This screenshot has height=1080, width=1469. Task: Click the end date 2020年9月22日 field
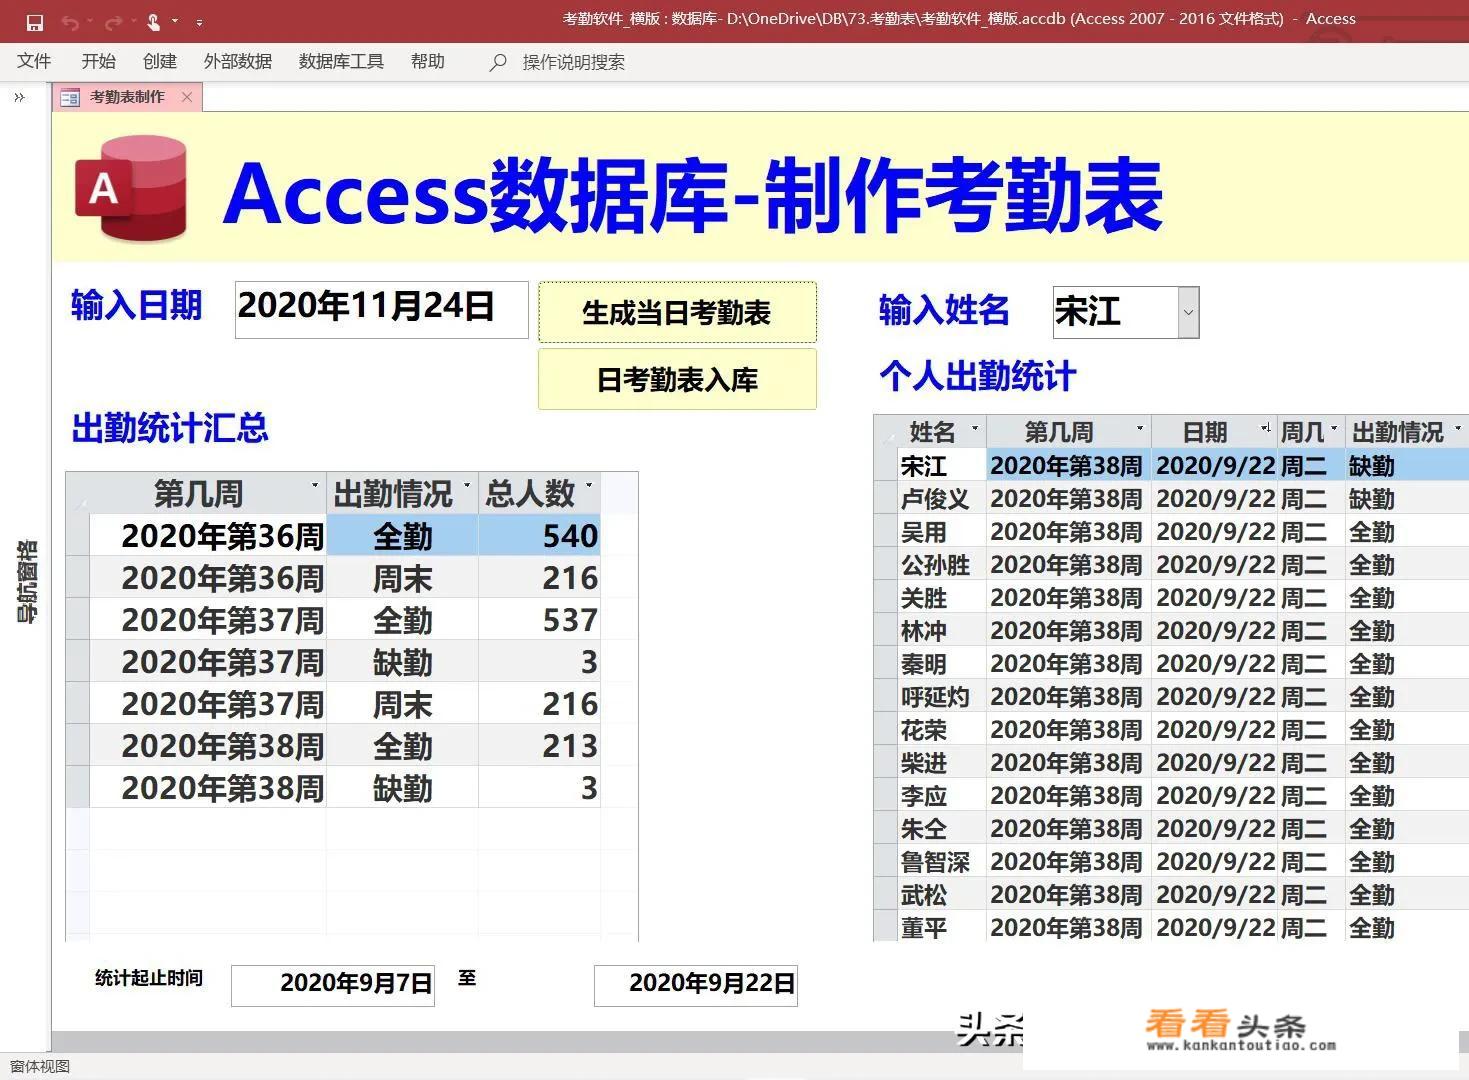(696, 985)
